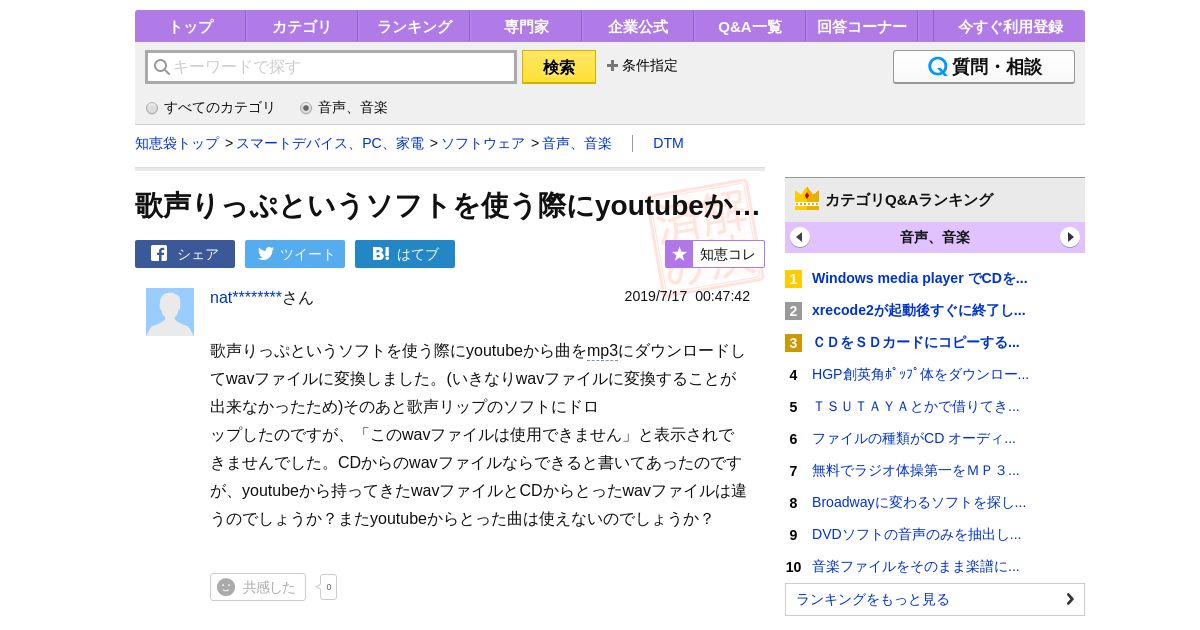This screenshot has width=1200, height=630.
Task: Open rank 10: 音楽ファイルをそのまま楽譜に...
Action: (916, 566)
